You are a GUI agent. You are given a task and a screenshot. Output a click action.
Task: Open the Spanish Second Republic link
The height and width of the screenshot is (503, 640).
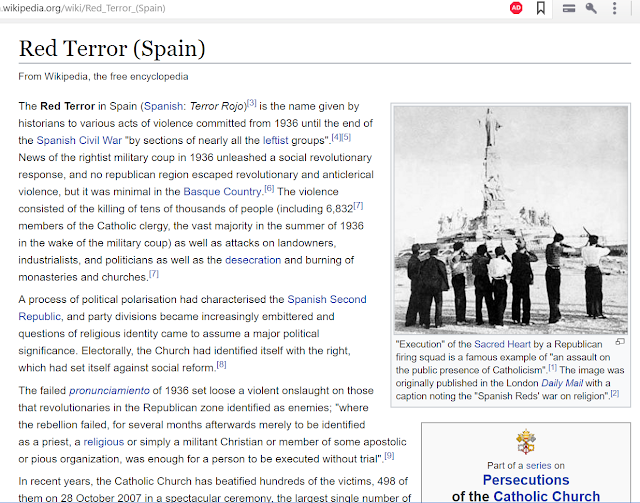click(327, 299)
